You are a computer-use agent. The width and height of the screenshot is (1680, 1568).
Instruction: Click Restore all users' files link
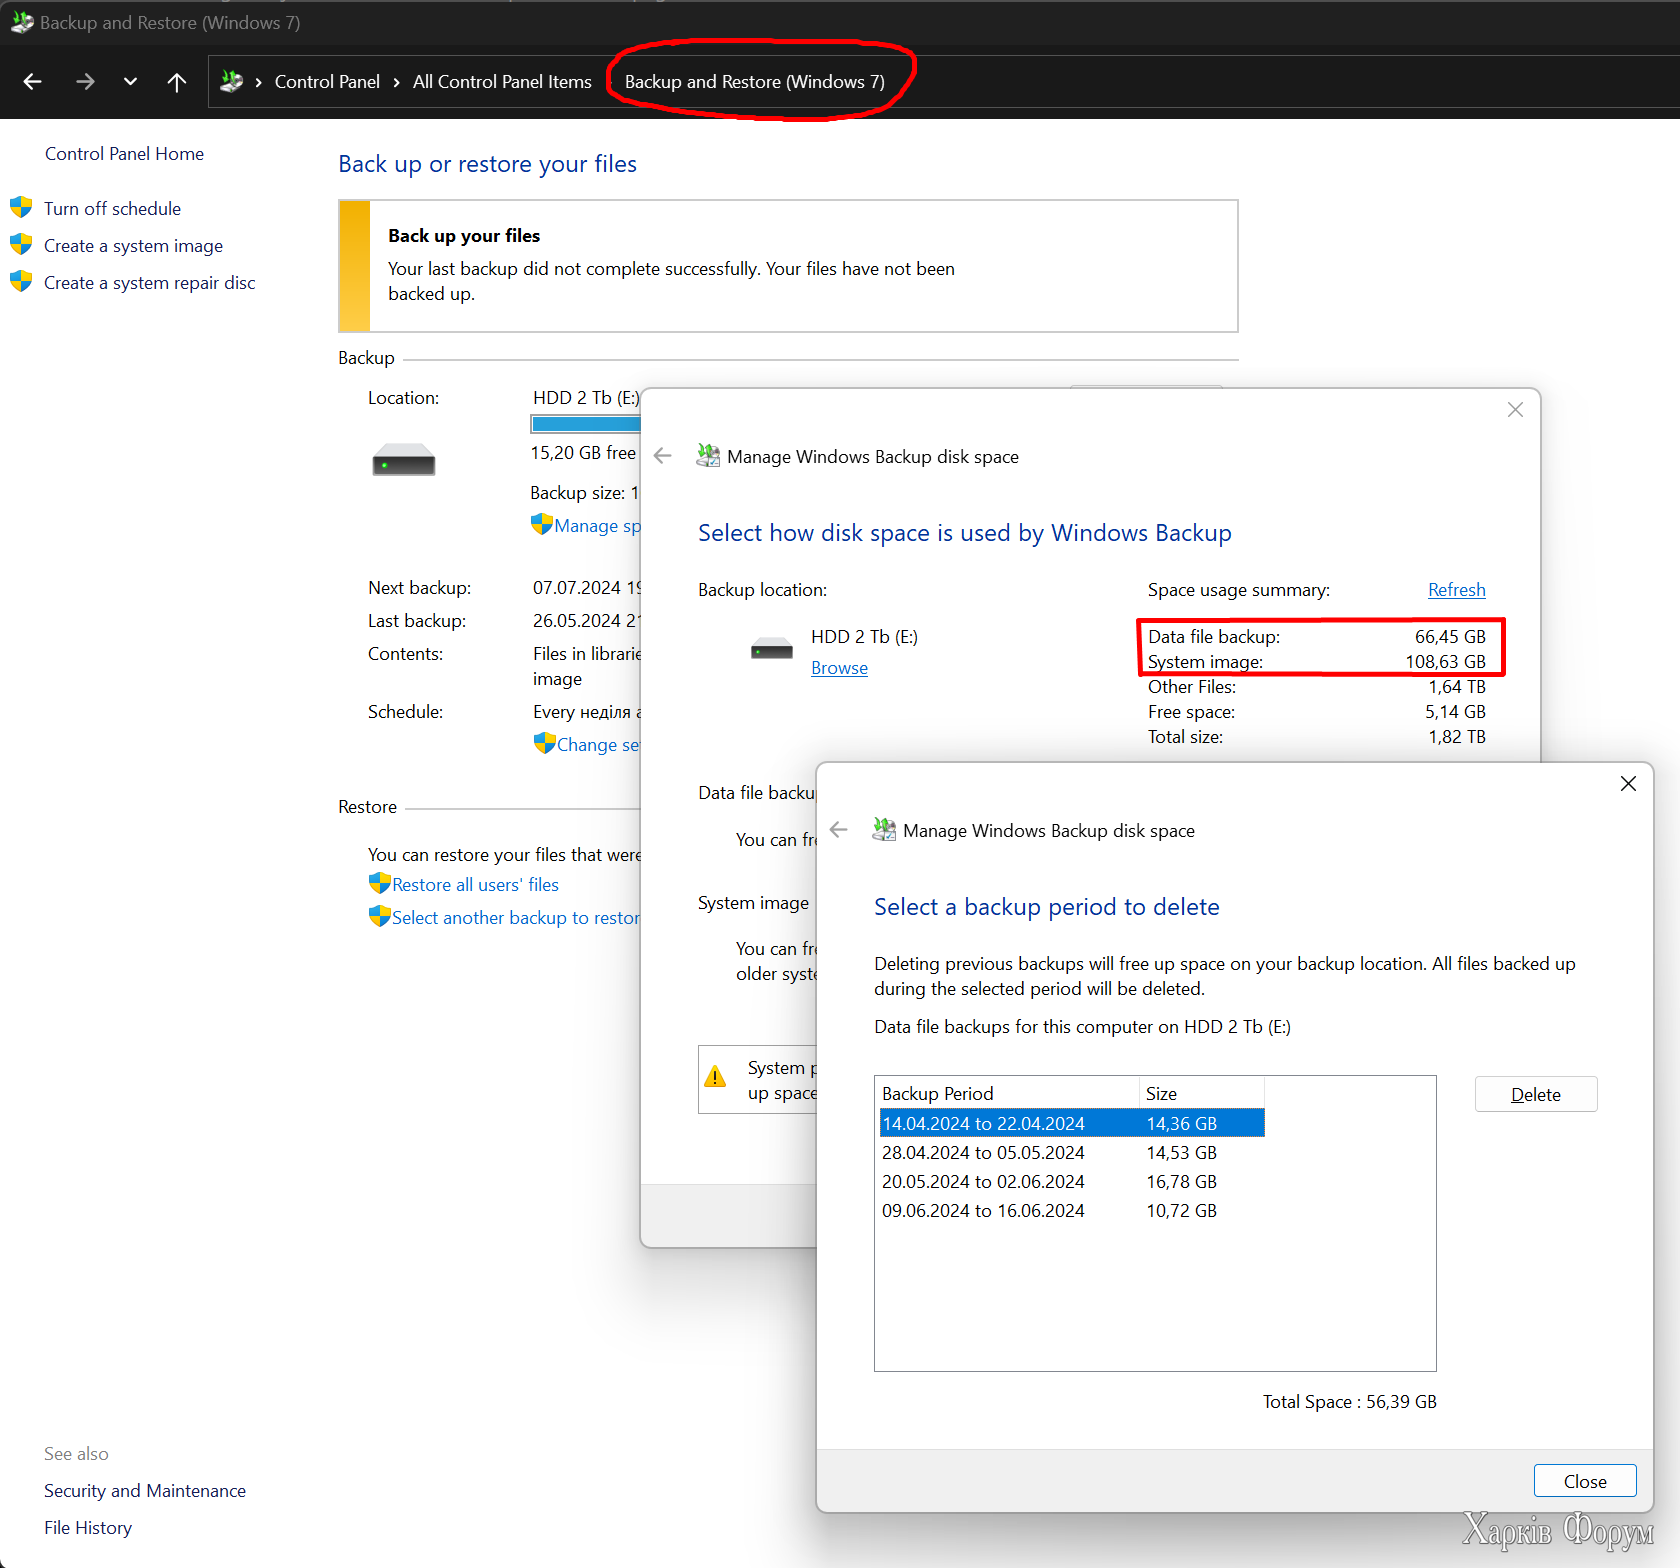(x=475, y=885)
